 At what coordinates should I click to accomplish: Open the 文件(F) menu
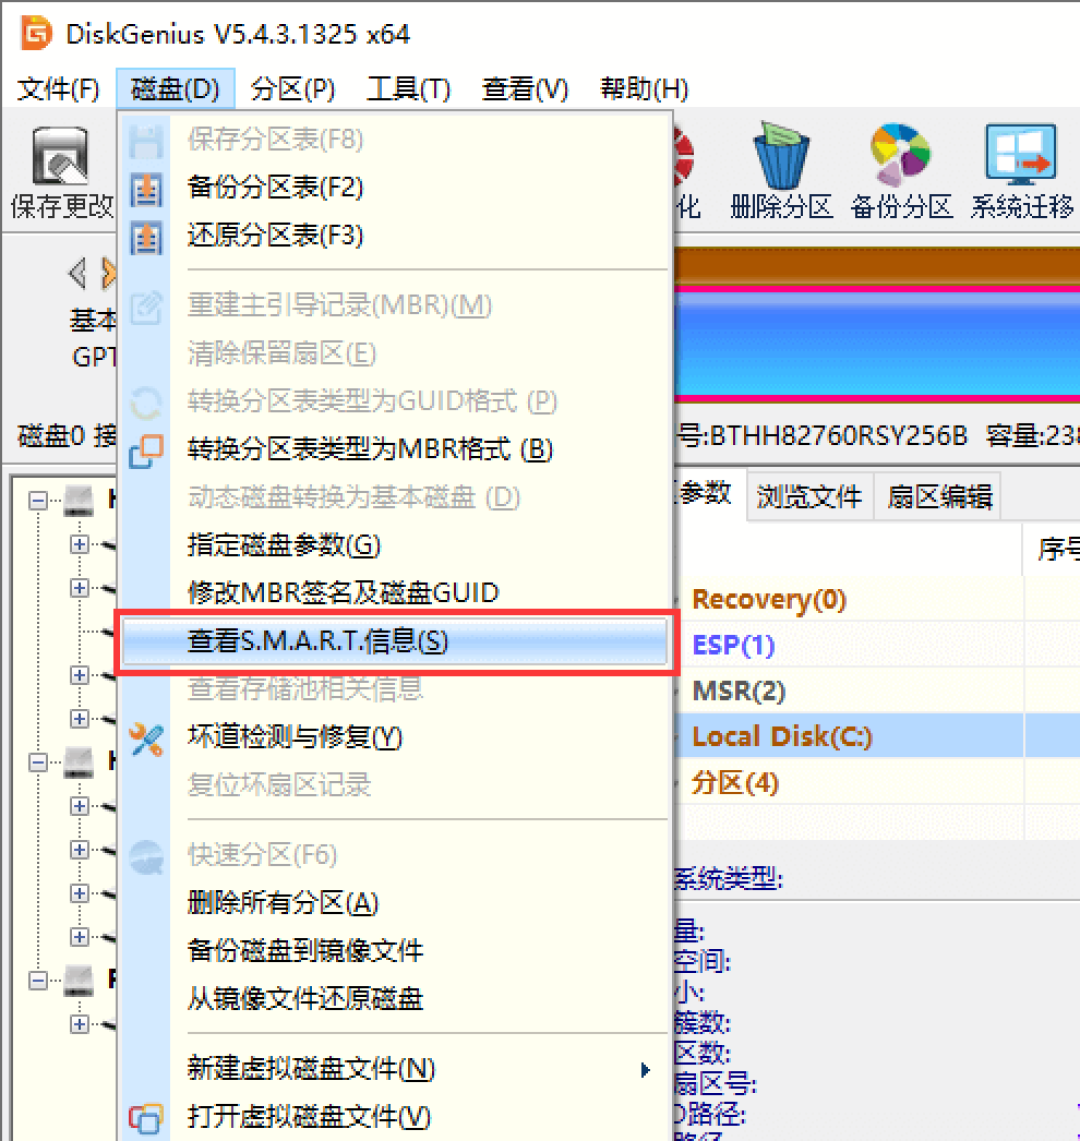point(58,89)
